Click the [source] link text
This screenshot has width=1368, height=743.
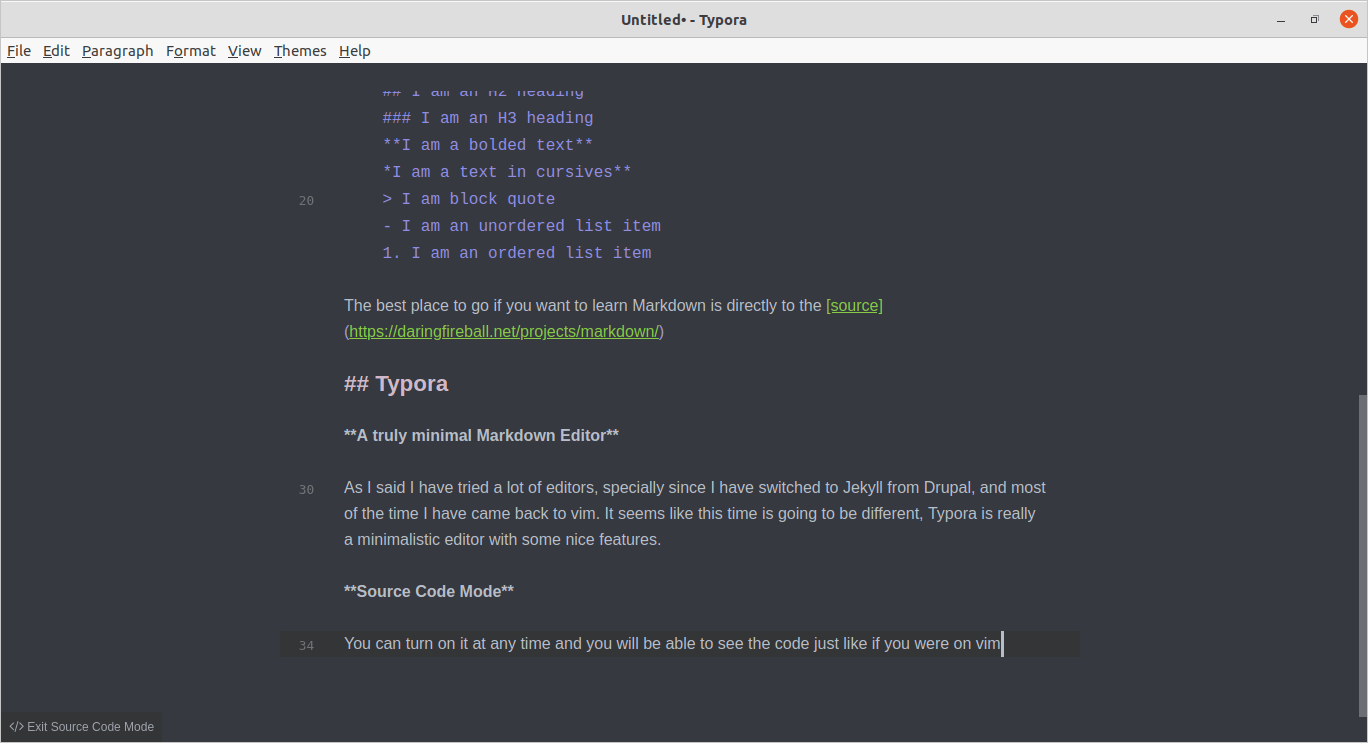pos(854,306)
